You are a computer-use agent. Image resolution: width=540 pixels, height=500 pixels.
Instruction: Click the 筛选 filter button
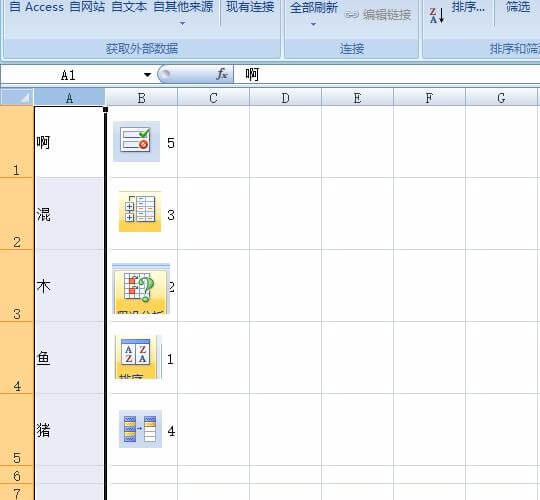[518, 7]
